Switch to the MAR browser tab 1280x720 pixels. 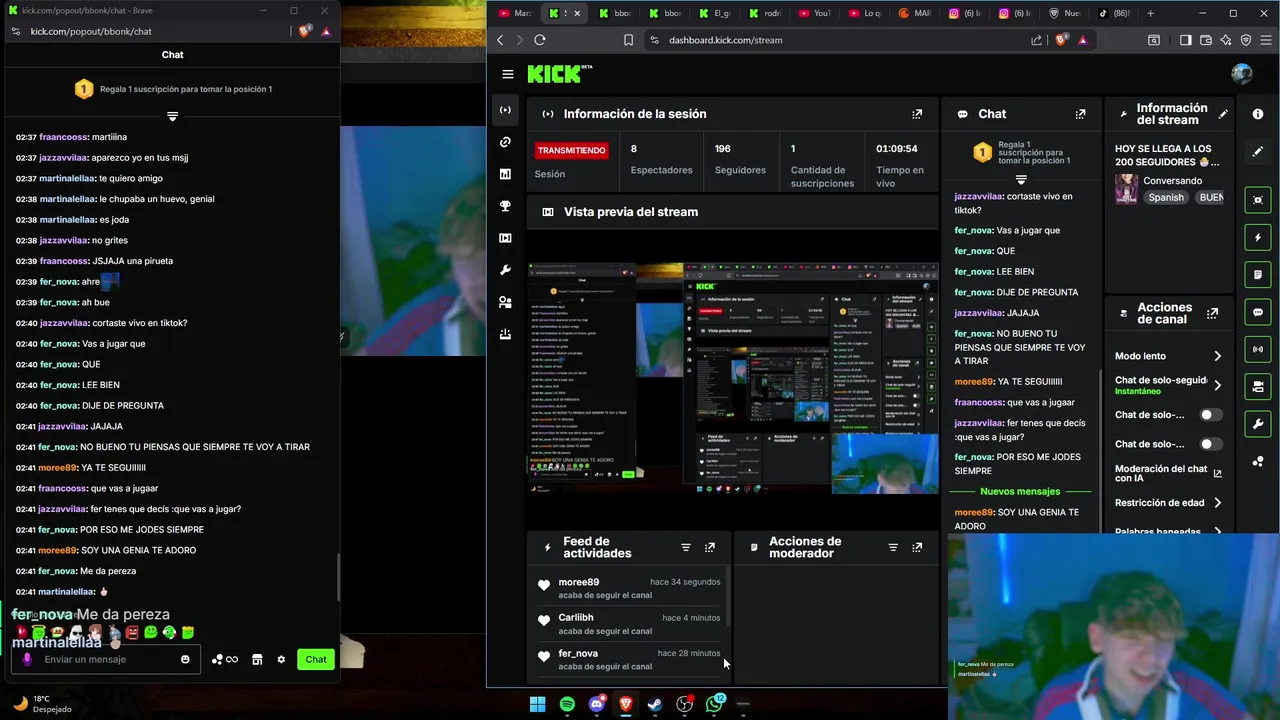point(914,13)
